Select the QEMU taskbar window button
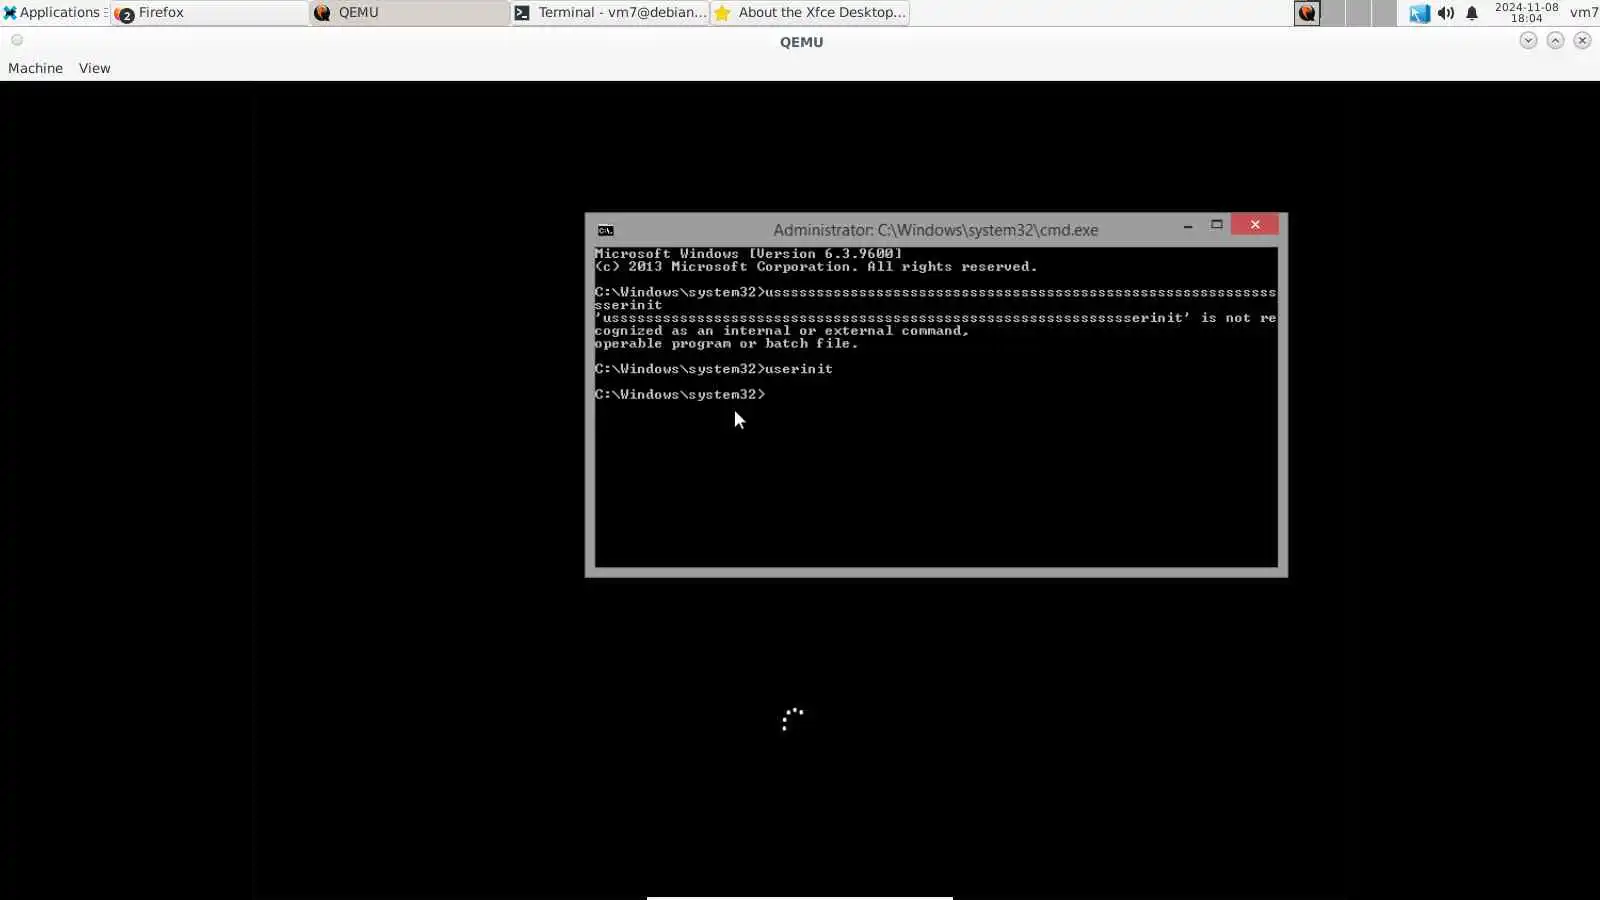The height and width of the screenshot is (900, 1600). (410, 12)
